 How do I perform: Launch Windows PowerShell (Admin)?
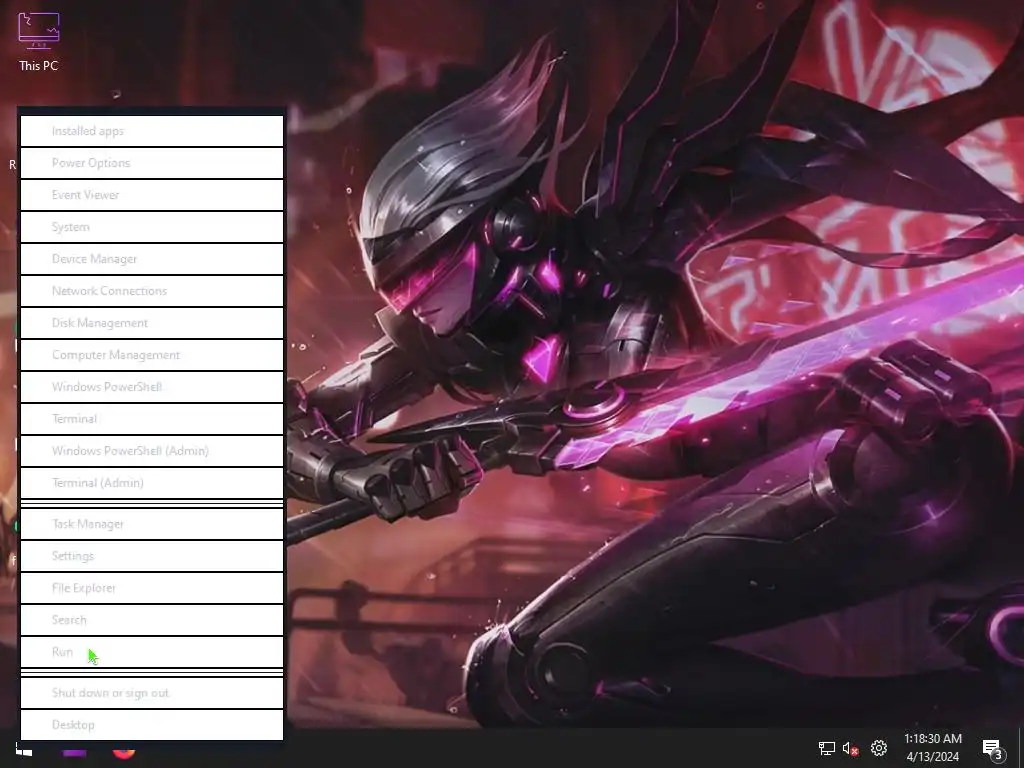click(152, 451)
